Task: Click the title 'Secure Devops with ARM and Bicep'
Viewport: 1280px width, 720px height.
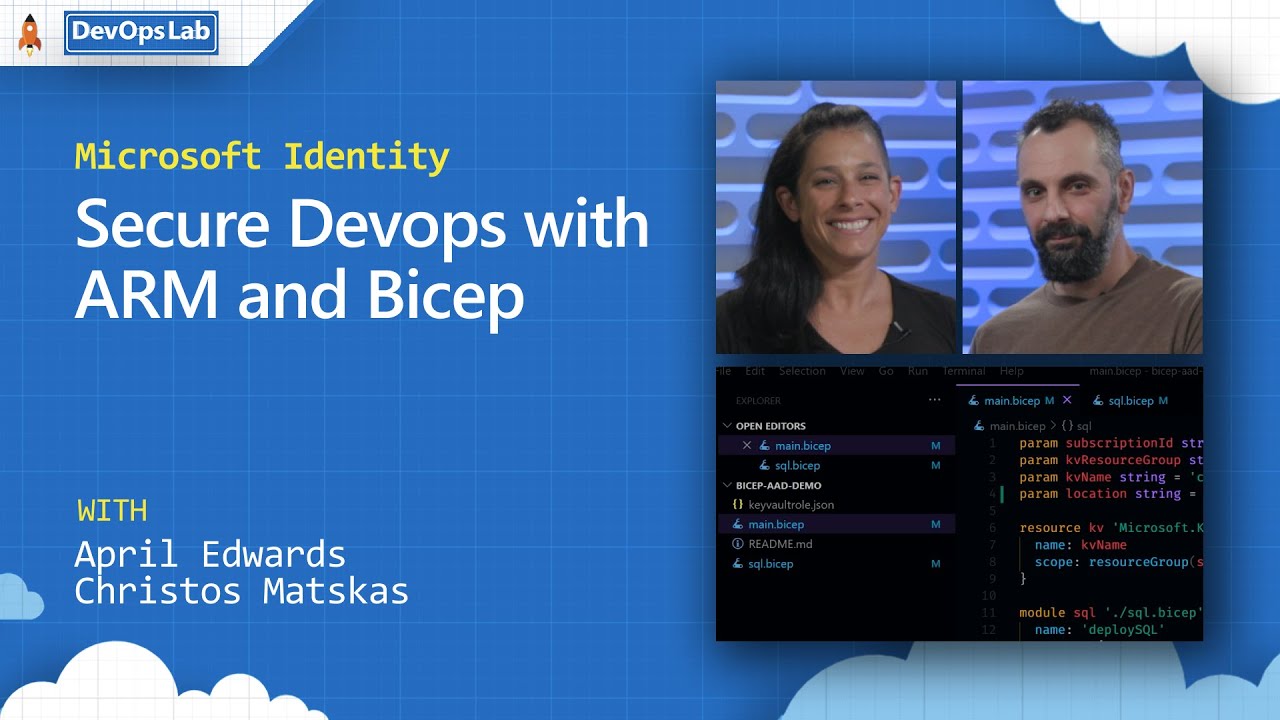Action: [362, 260]
